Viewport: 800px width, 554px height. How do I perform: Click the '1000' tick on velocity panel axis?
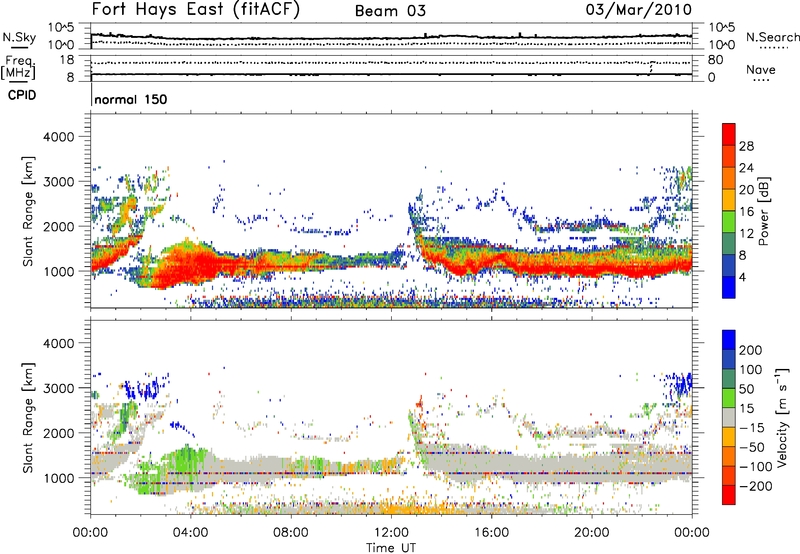pyautogui.click(x=59, y=478)
